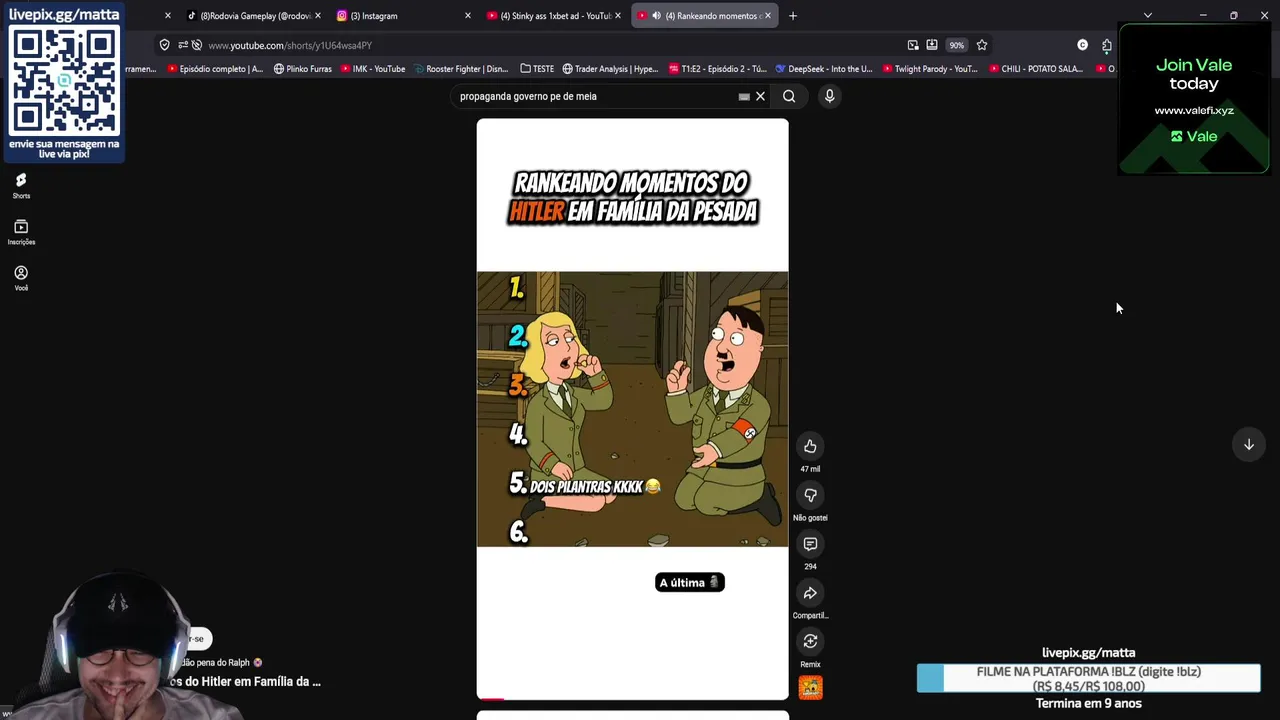1280x720 pixels.
Task: Share the short via Compartilhar
Action: (x=810, y=593)
